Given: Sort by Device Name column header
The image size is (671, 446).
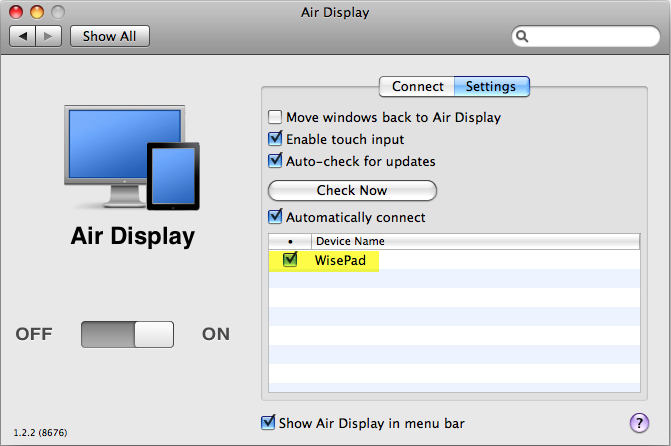Looking at the screenshot, I should pyautogui.click(x=475, y=241).
